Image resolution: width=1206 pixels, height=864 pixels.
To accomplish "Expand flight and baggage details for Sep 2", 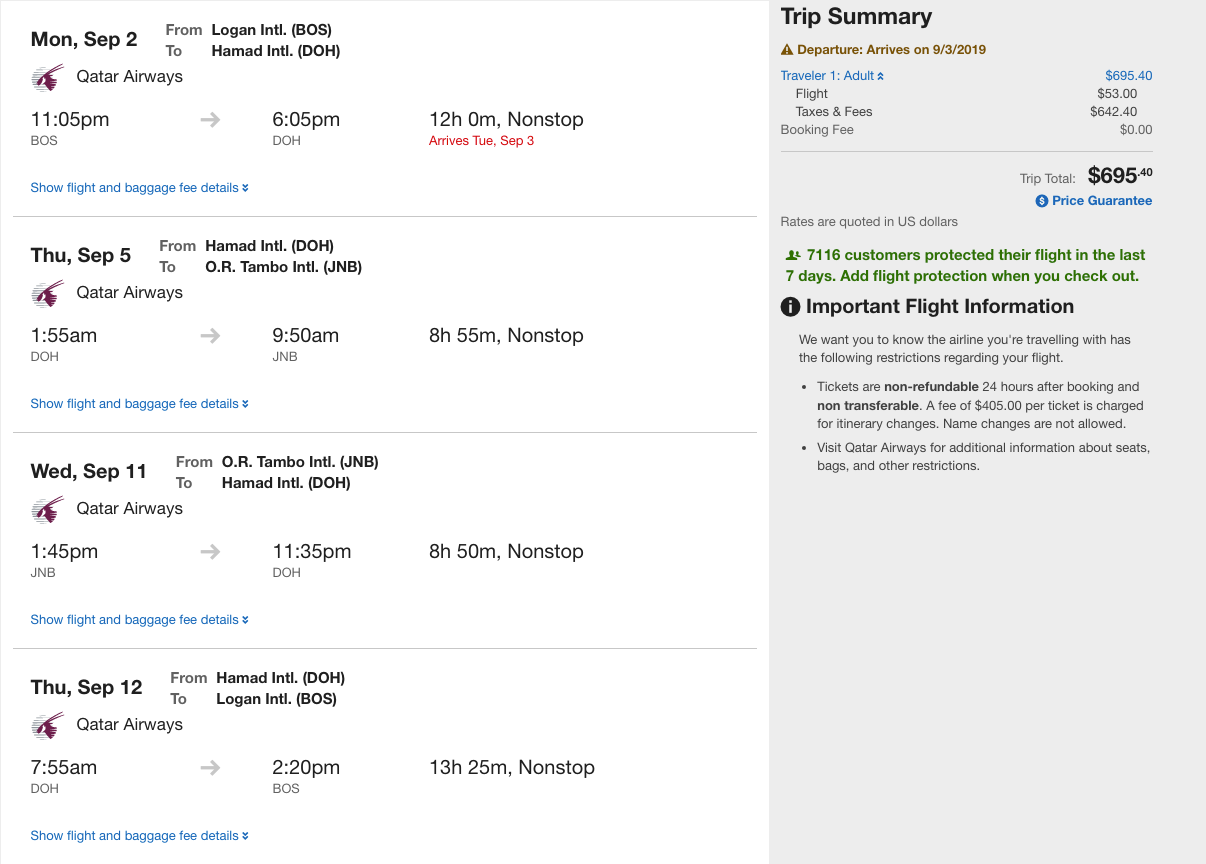I will coord(139,188).
